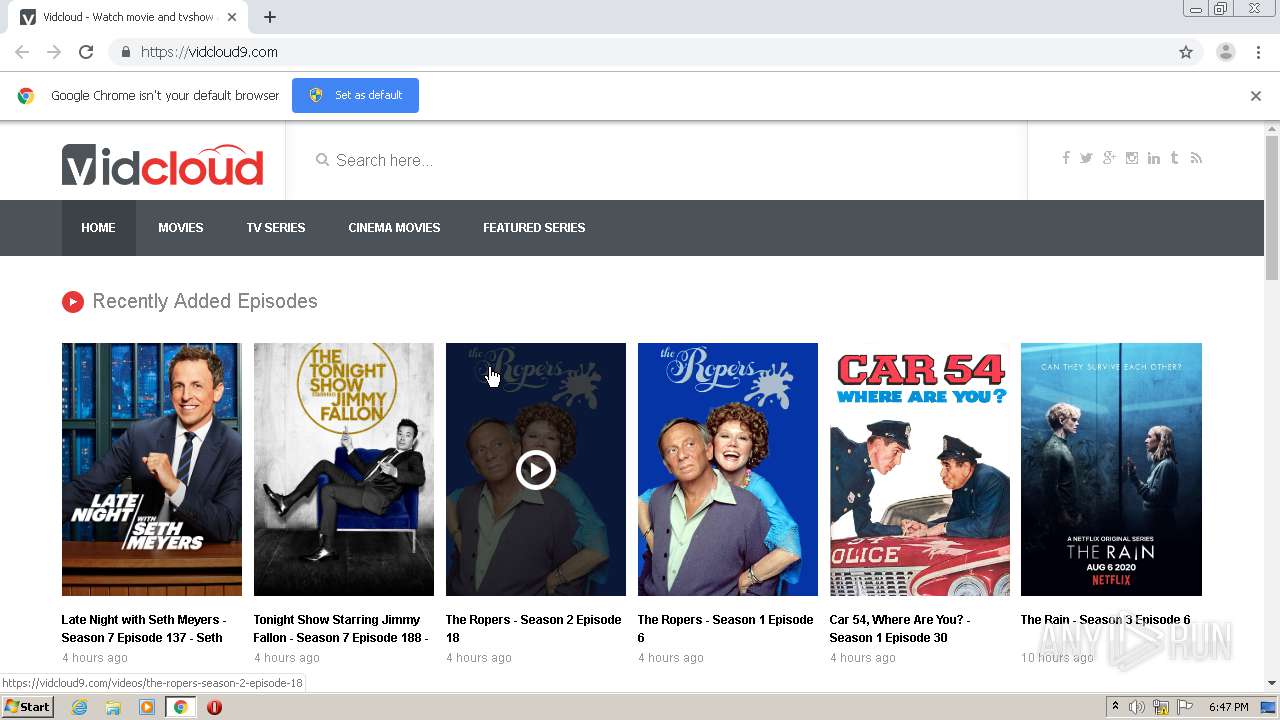Open the media player taskbar icon
The height and width of the screenshot is (720, 1280).
[147, 707]
